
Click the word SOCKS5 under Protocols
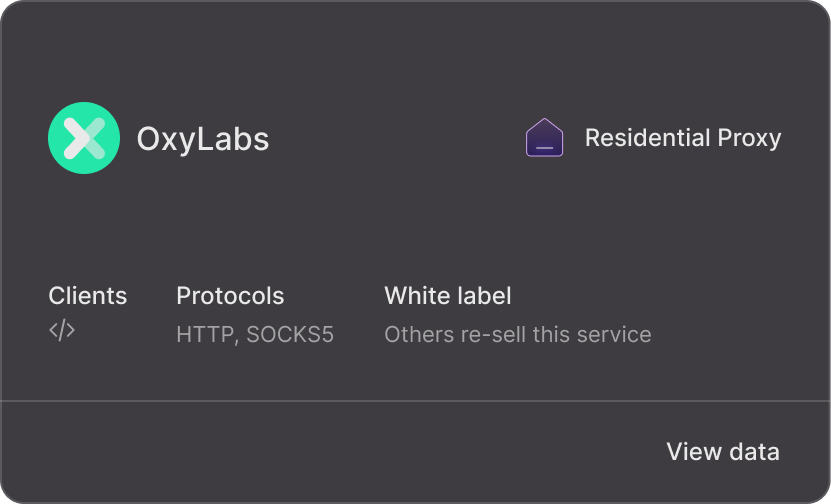tap(290, 334)
